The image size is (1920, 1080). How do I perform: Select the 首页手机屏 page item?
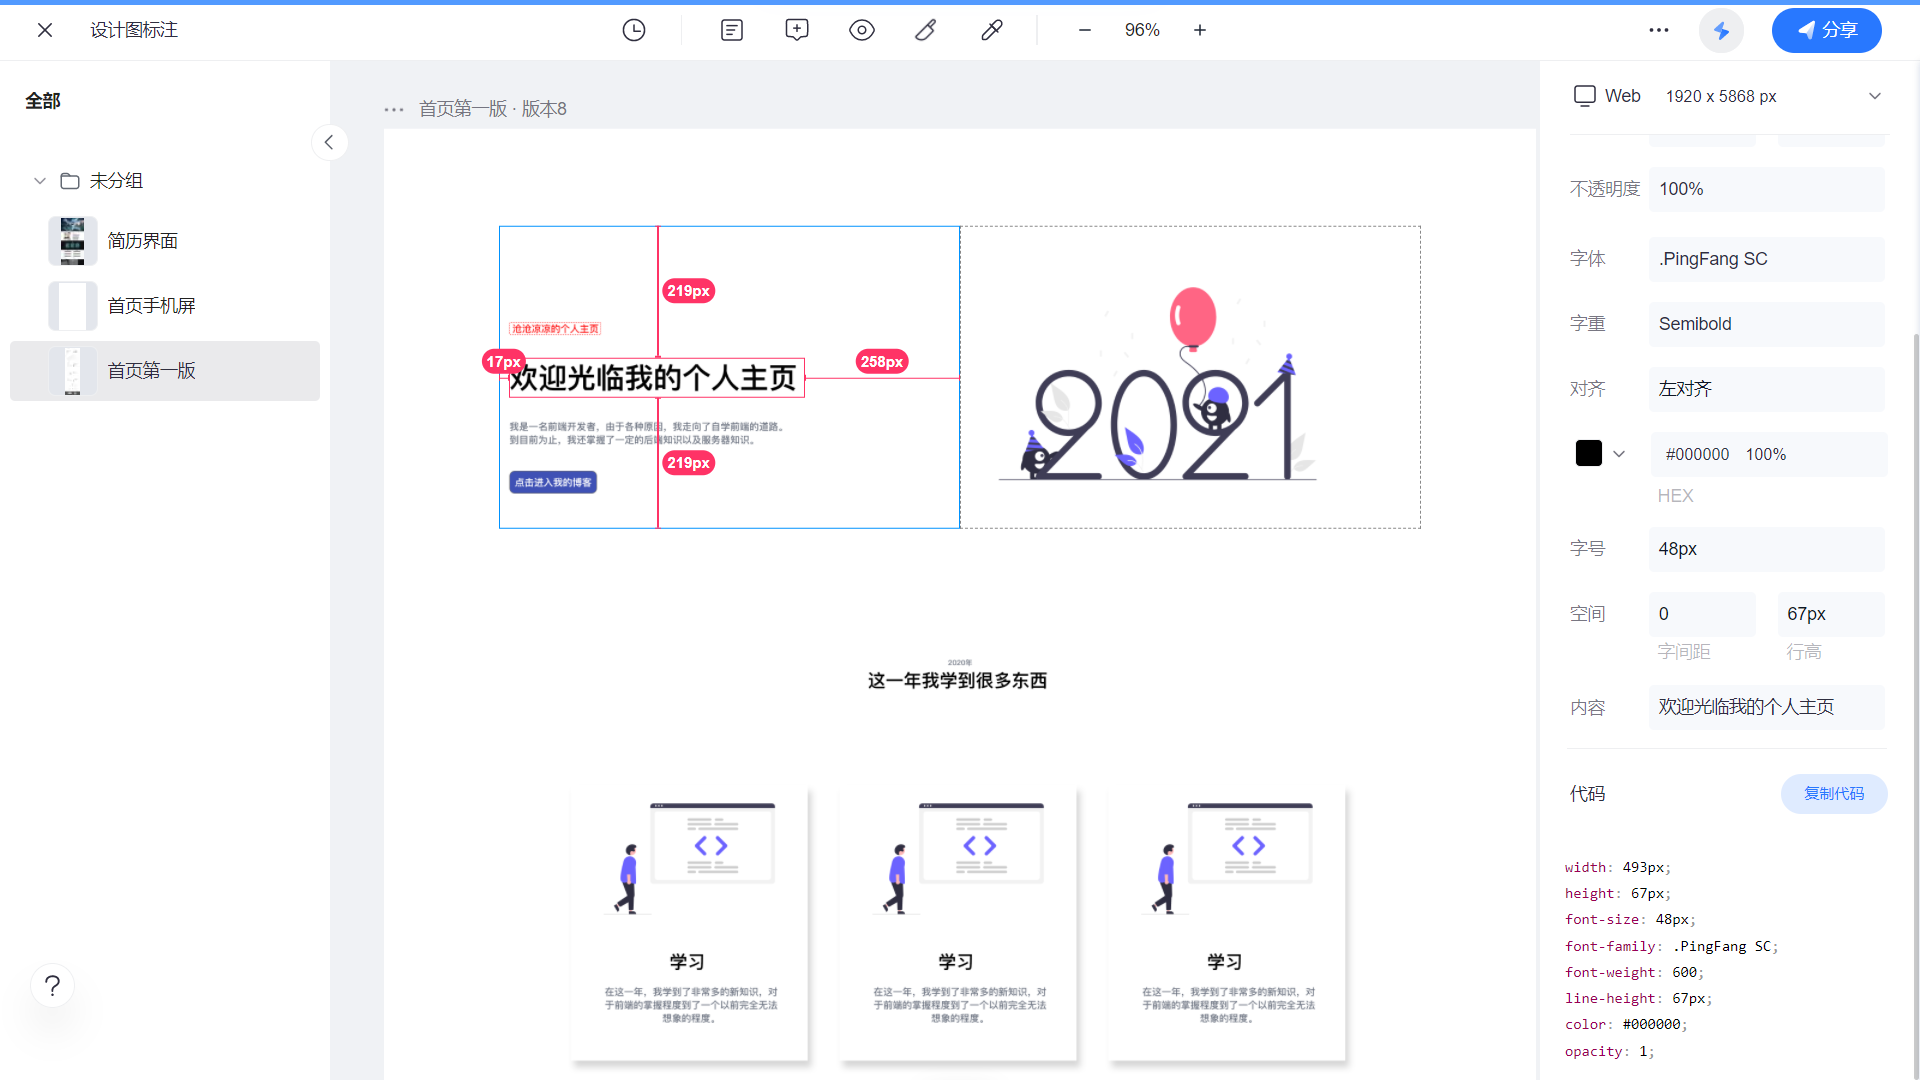coord(150,306)
